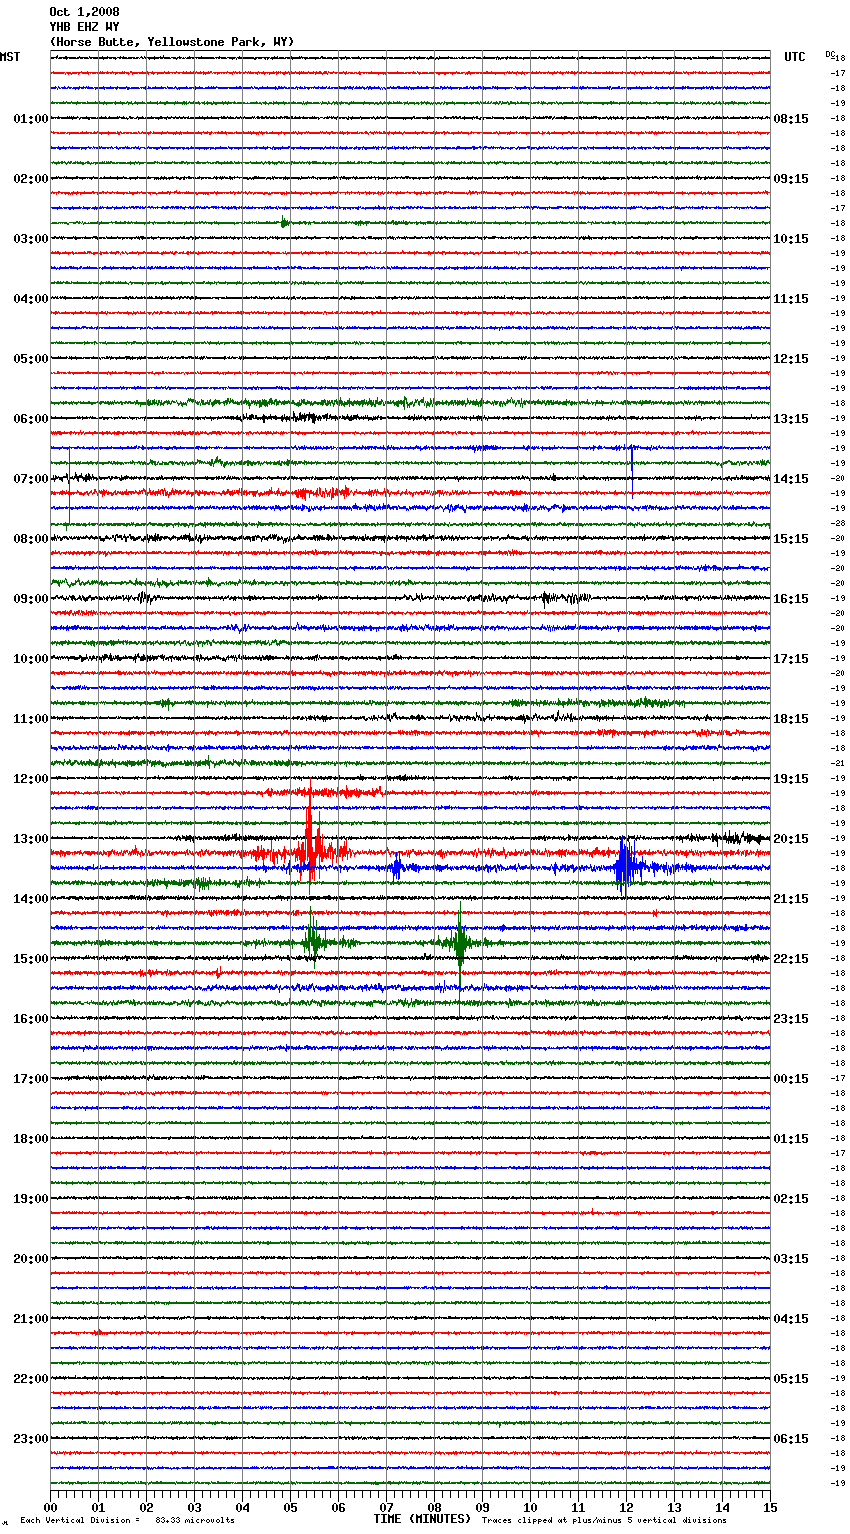Click the 16:15 UTC time label
Screen dimensions: 850x1534
point(791,599)
